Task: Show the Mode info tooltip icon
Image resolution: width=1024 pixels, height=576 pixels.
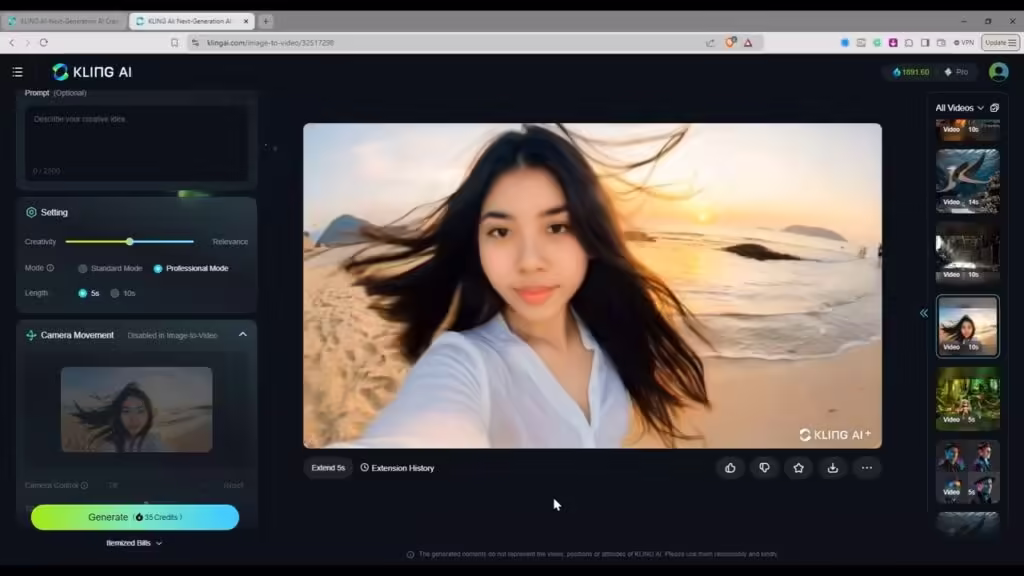Action: click(50, 268)
